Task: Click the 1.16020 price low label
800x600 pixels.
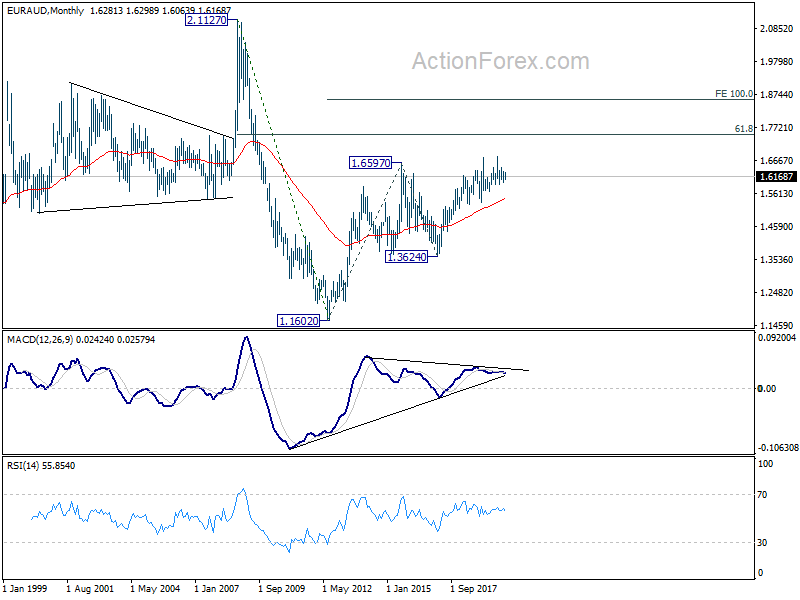Action: (x=298, y=321)
